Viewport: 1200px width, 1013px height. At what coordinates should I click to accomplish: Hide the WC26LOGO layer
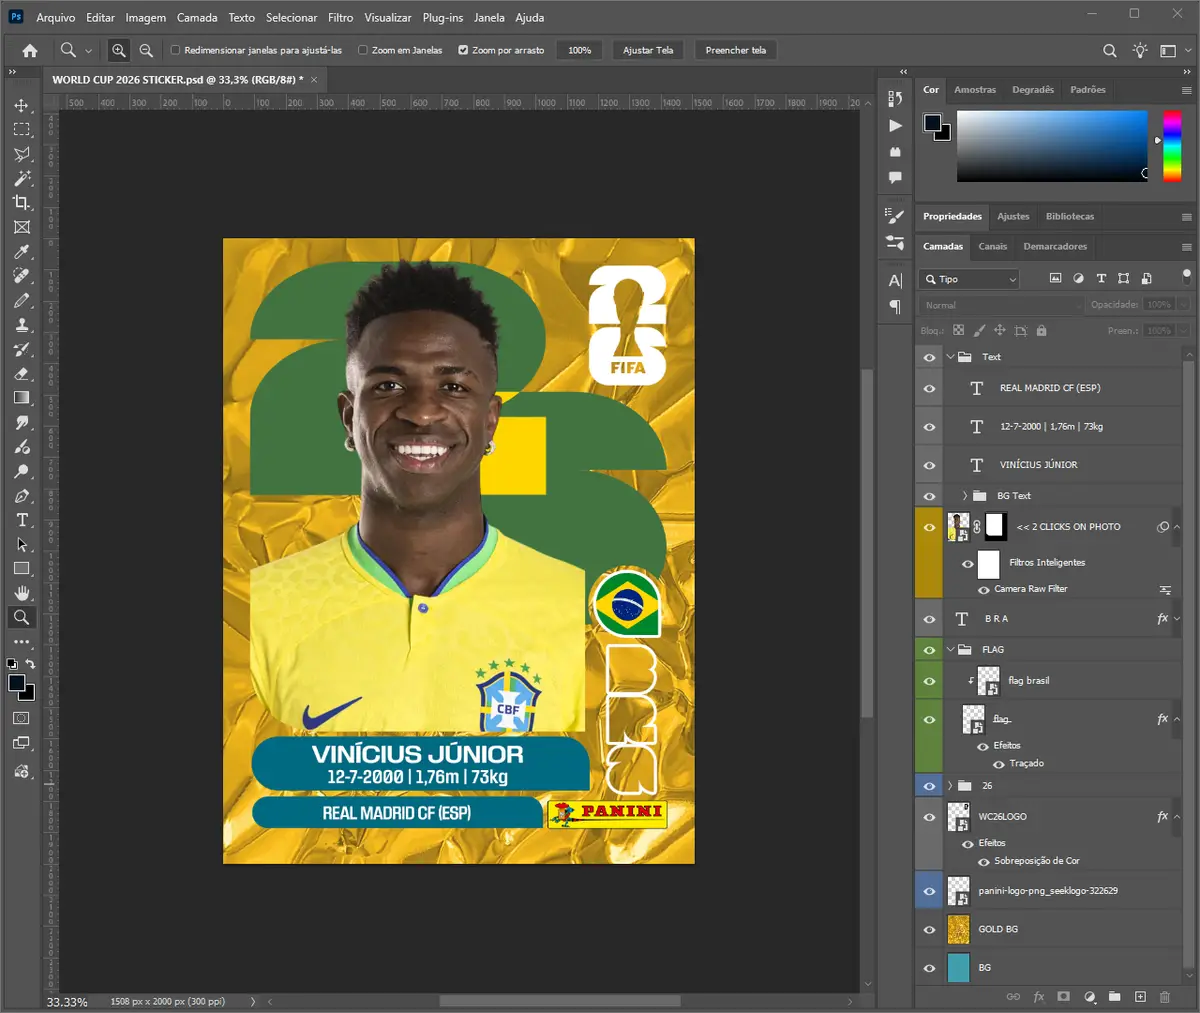pos(929,817)
